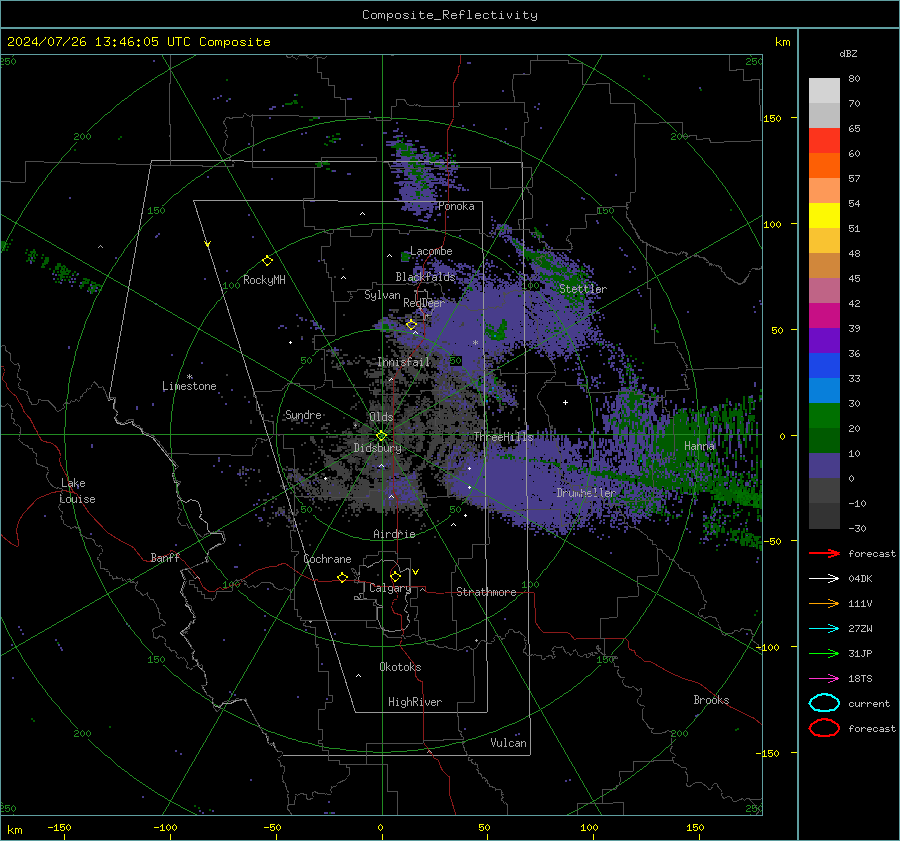Click the HighRiver label on the map

tap(415, 702)
